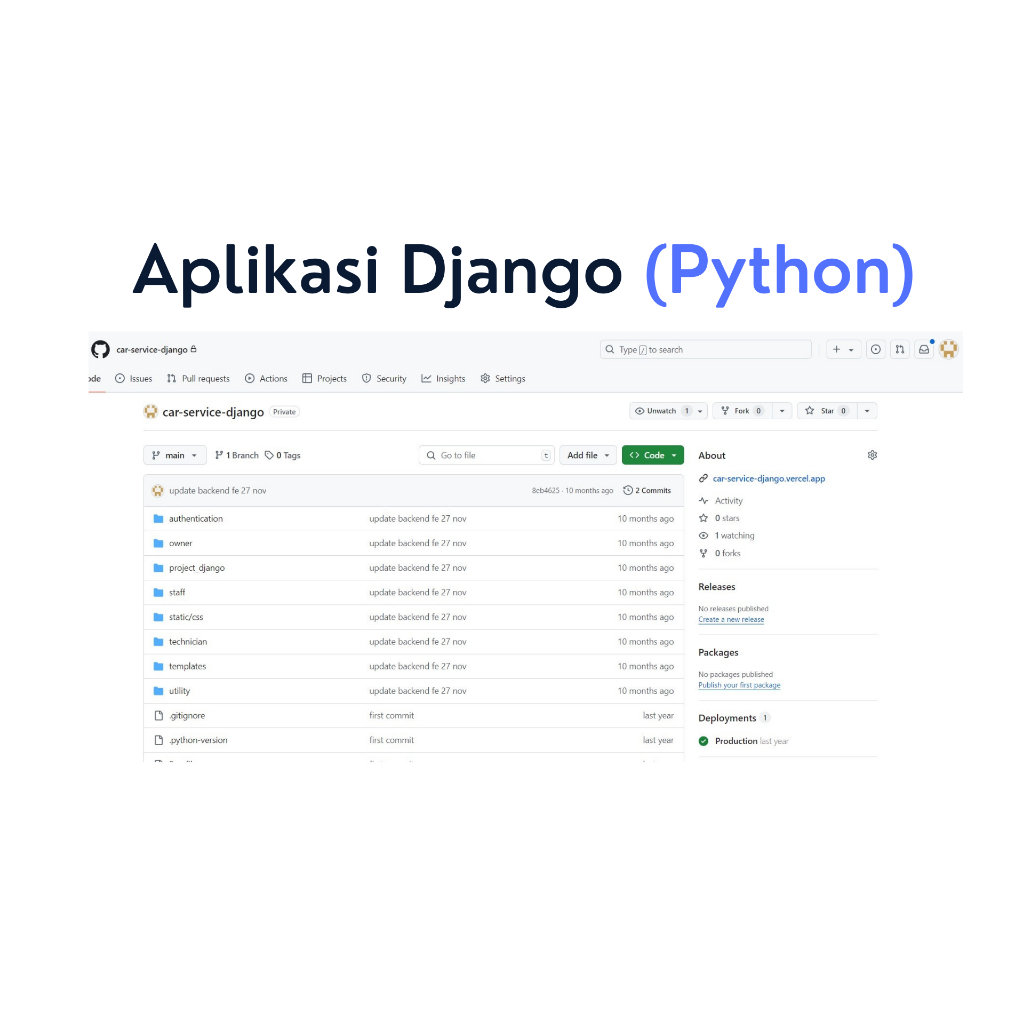Click first commit message for .gitignore
Screen dimensions: 1024x1024
coord(391,716)
